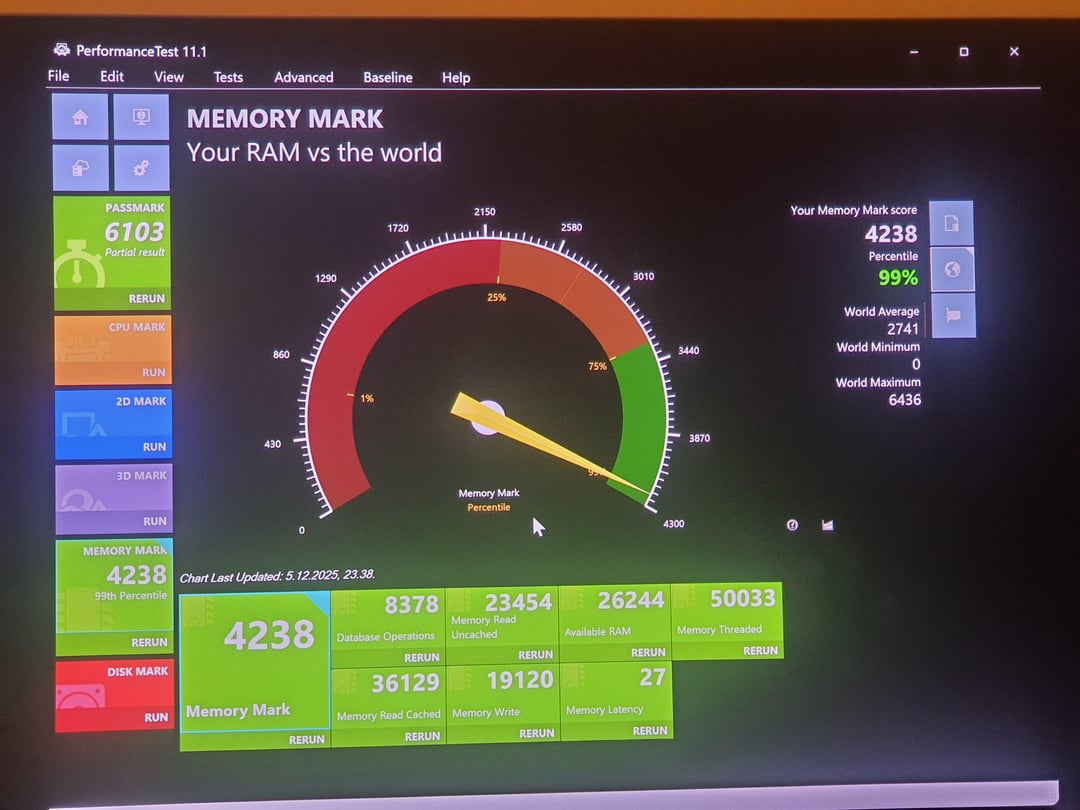Select the globe world comparison icon
The height and width of the screenshot is (810, 1080).
[x=951, y=269]
